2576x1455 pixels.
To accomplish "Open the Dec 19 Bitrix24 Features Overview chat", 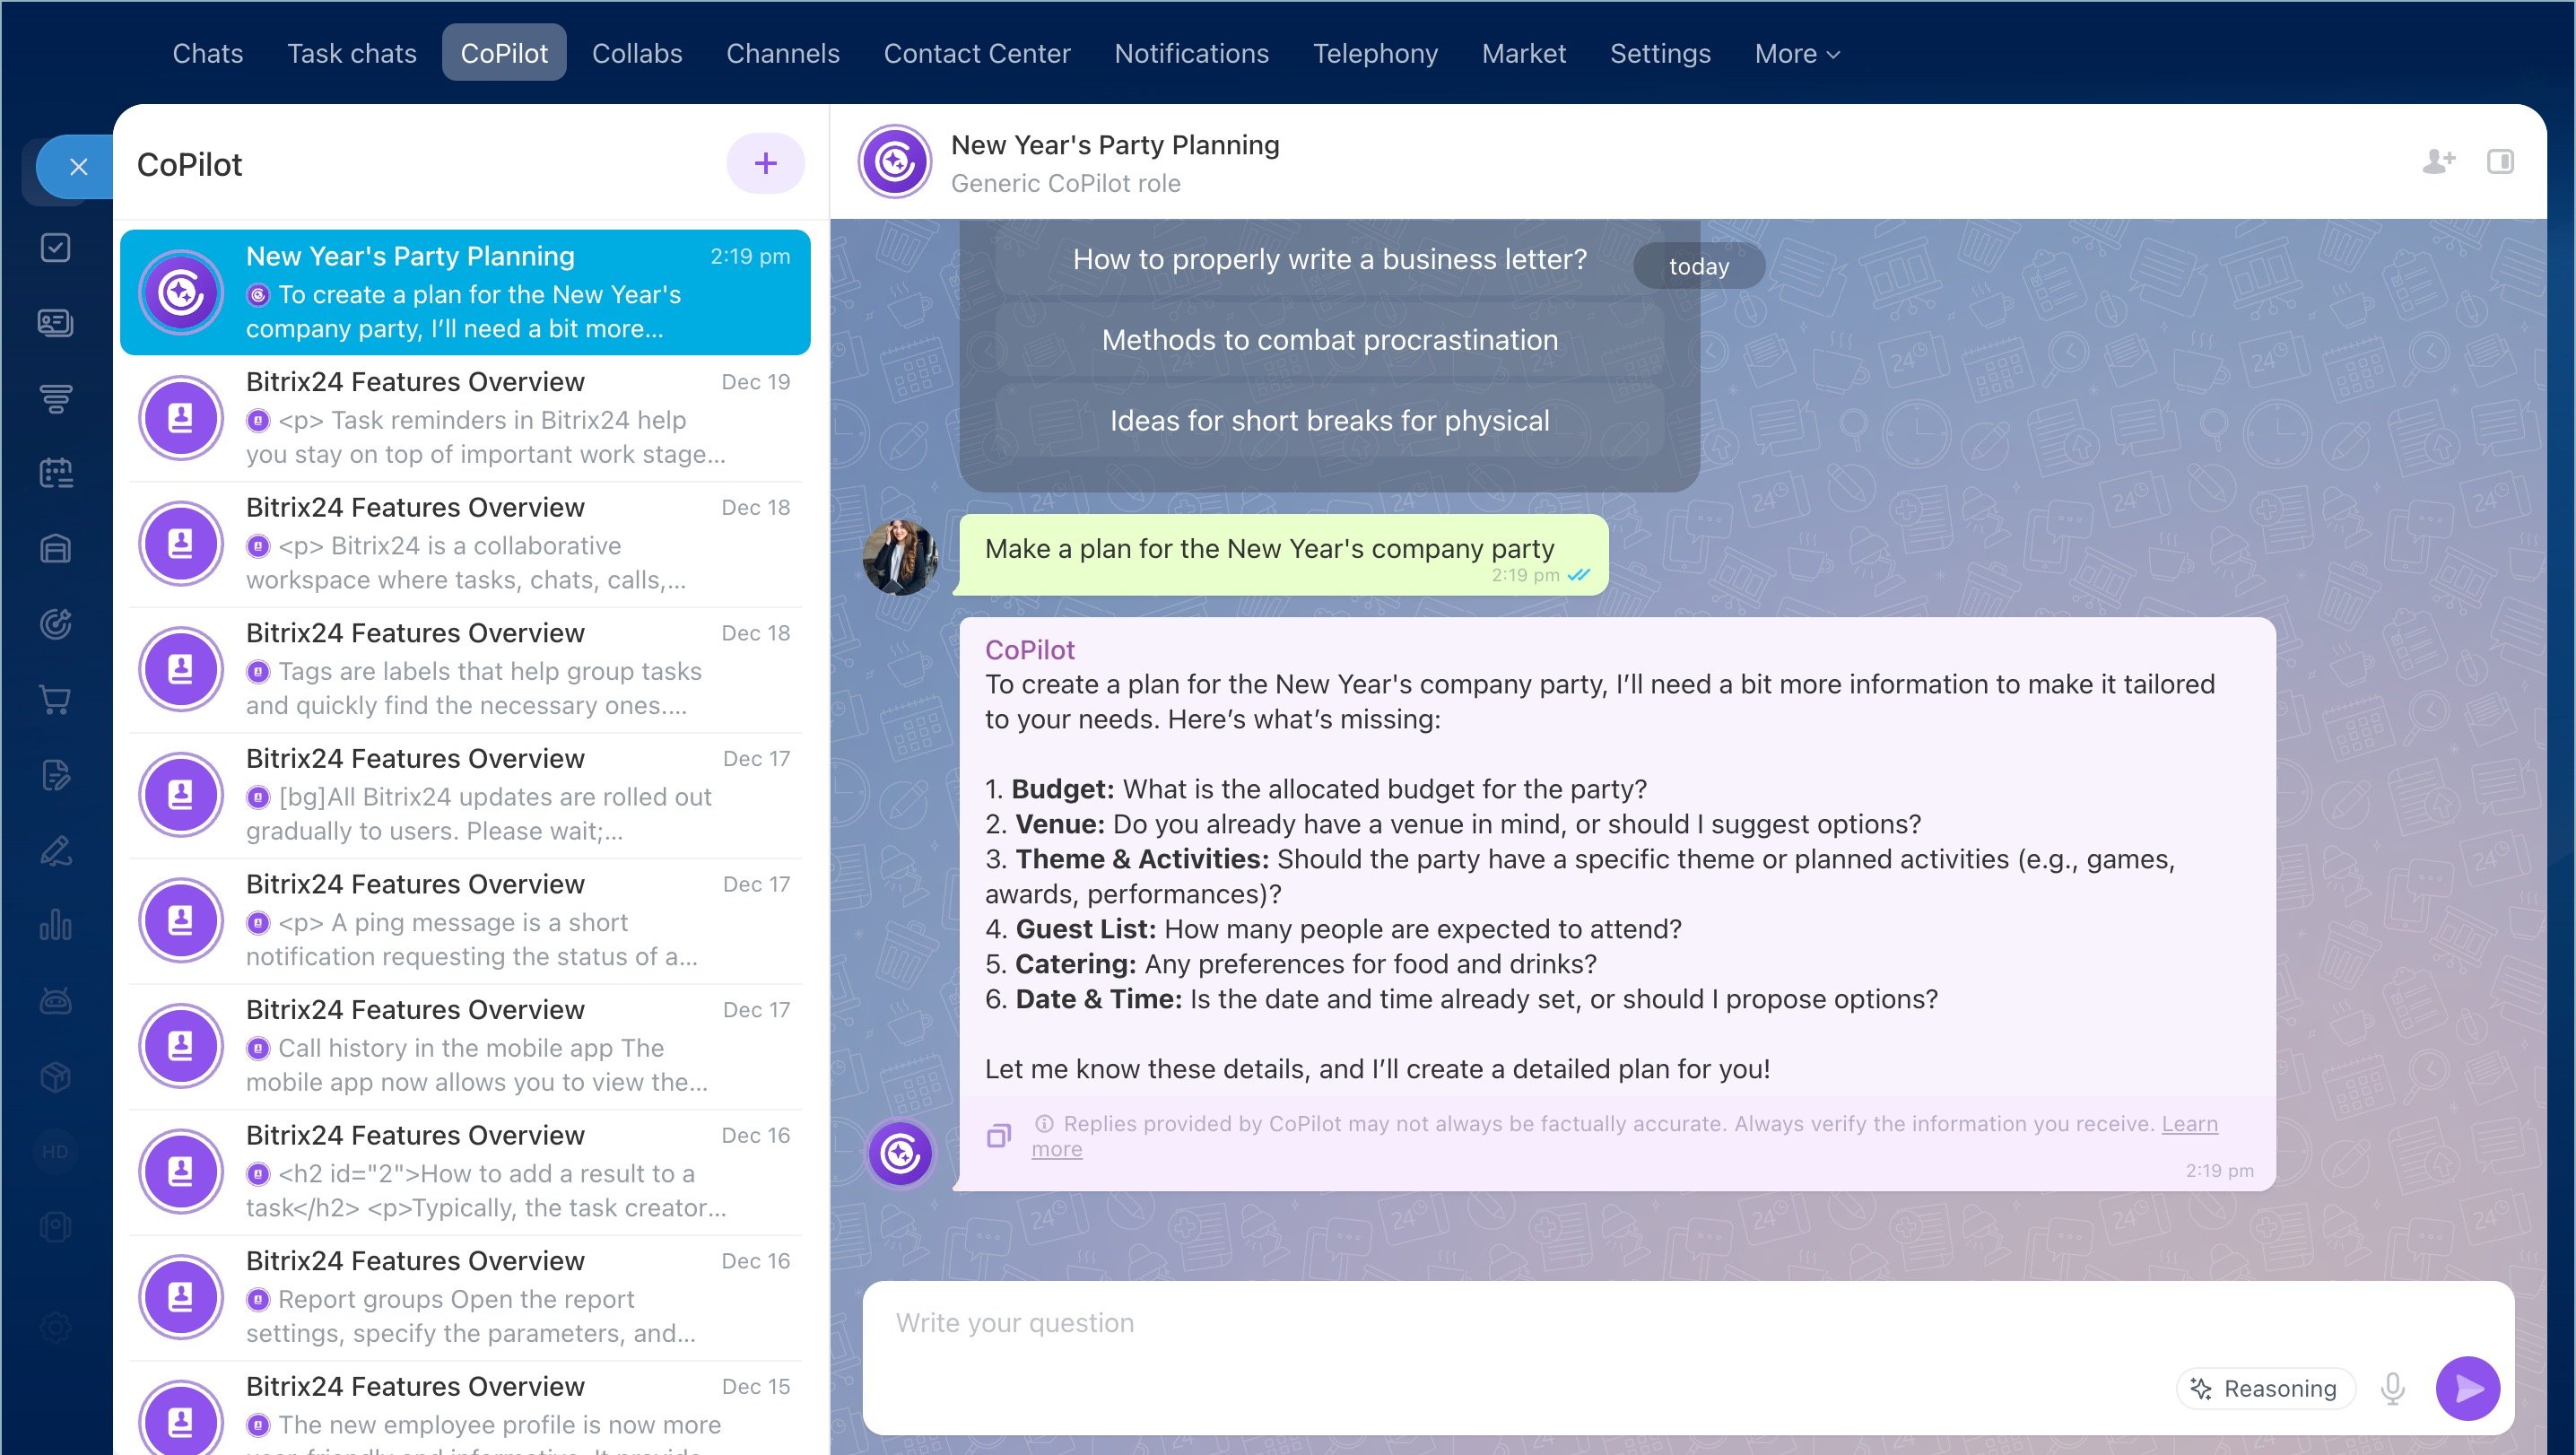I will (465, 417).
